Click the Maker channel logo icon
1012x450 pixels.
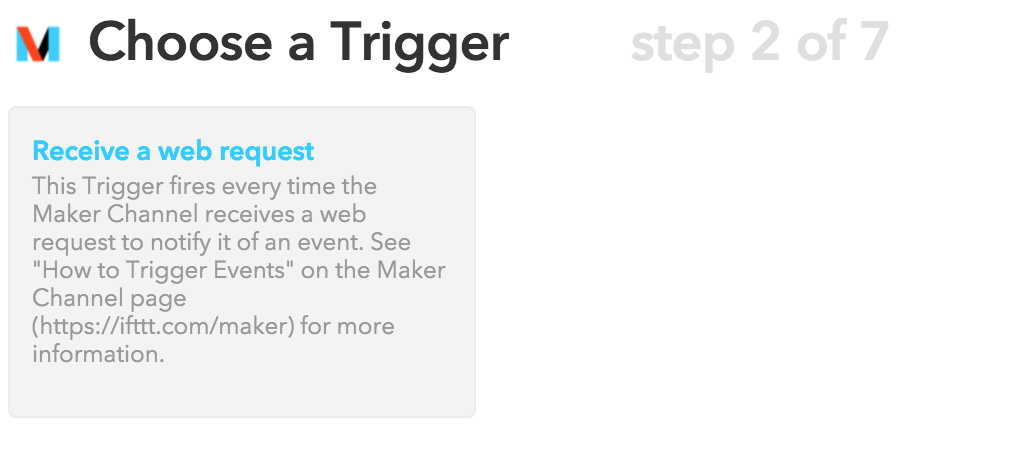tap(38, 43)
